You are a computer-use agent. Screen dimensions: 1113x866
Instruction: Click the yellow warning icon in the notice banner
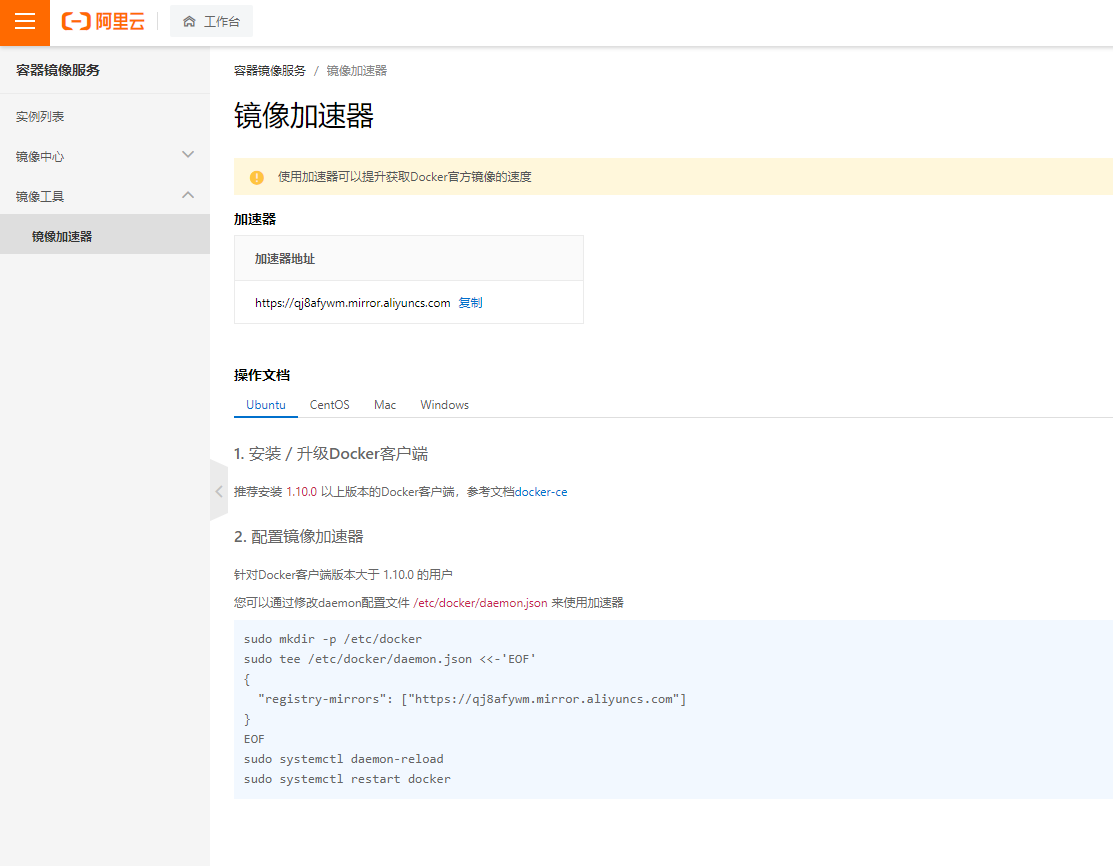tap(257, 177)
